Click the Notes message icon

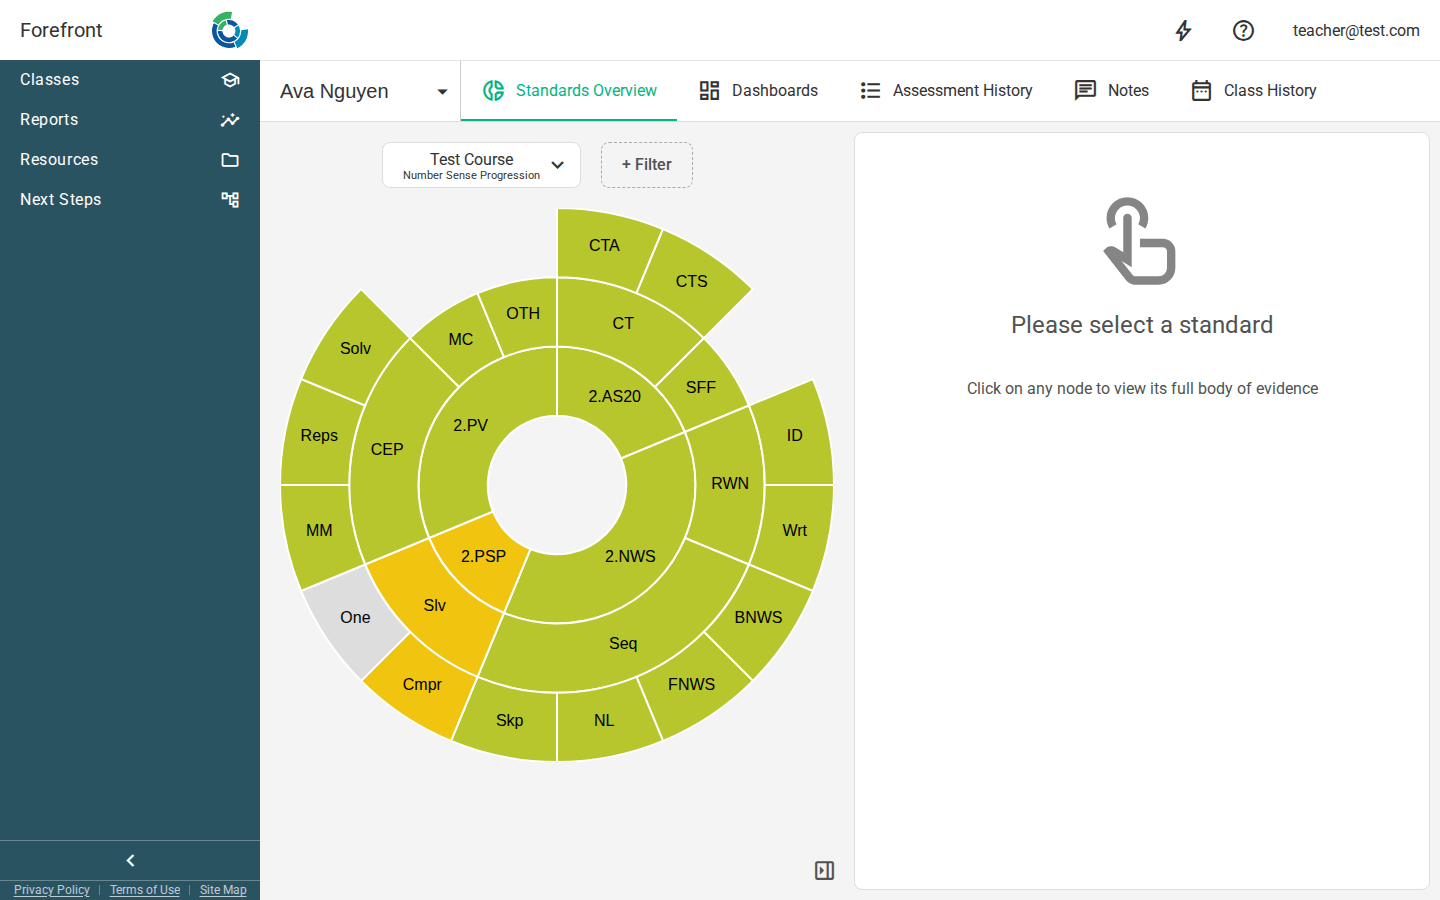pos(1085,91)
